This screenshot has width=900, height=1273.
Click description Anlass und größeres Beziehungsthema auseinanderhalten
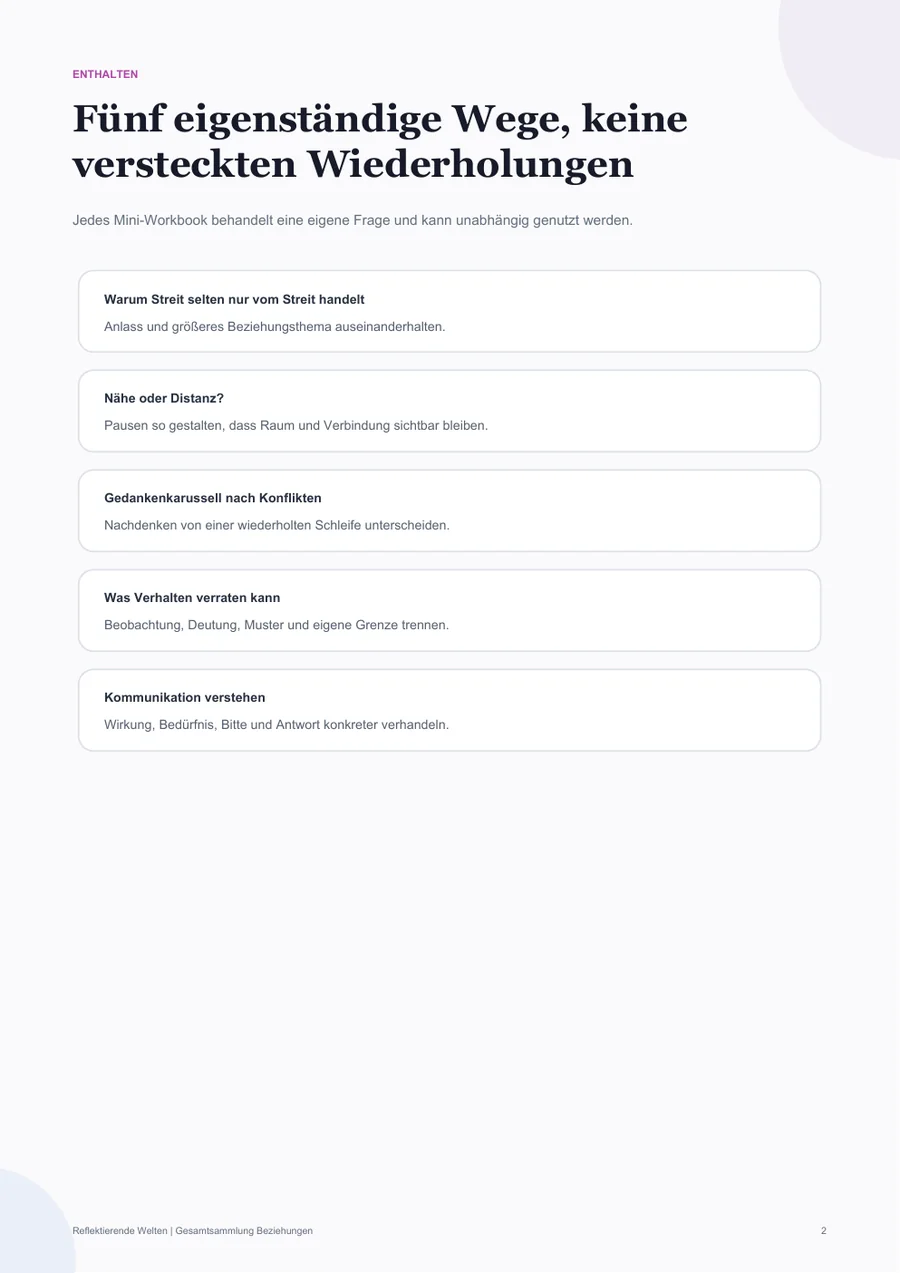(x=275, y=326)
